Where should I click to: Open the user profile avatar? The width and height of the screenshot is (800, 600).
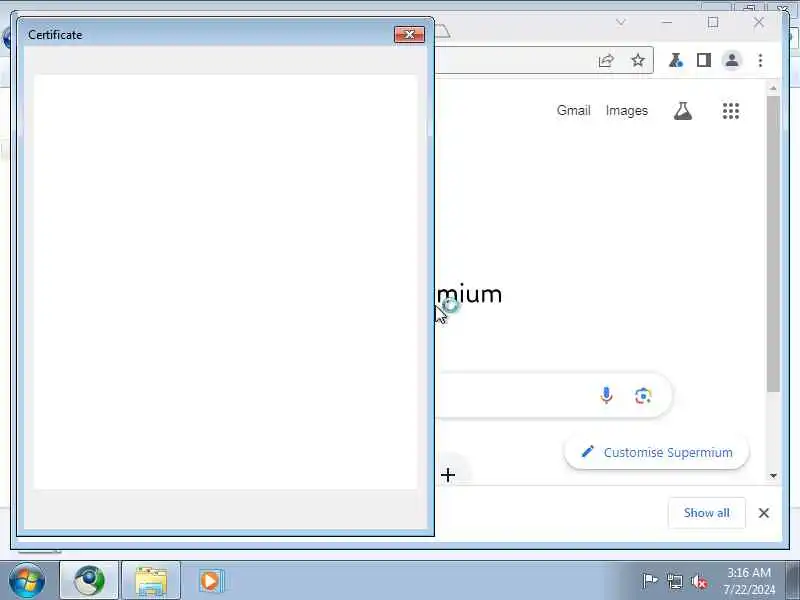click(x=732, y=60)
